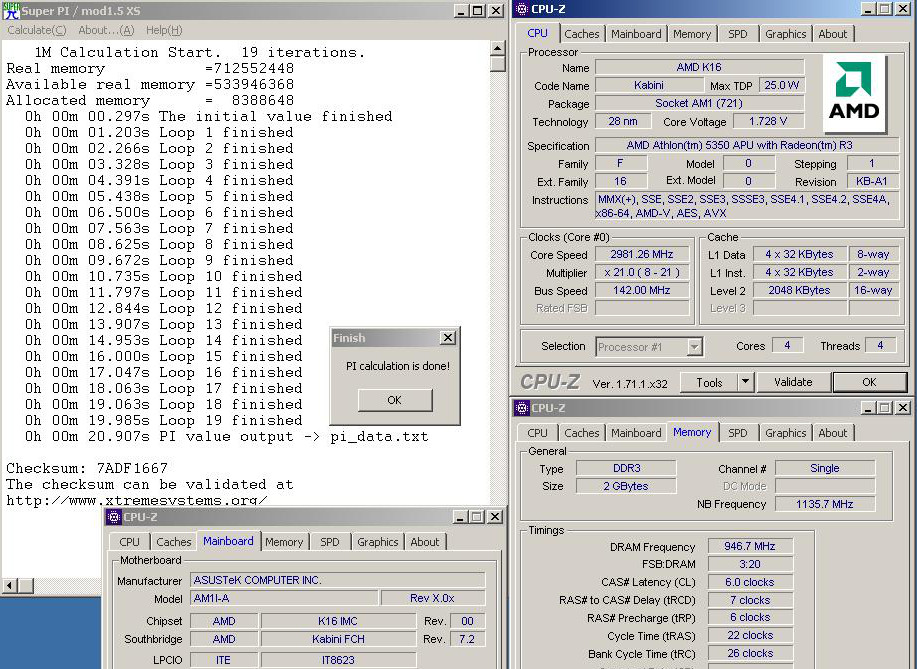Click Manufacturer field ASUSTeK COMPUTER INC.
917x669 pixels.
click(x=337, y=580)
